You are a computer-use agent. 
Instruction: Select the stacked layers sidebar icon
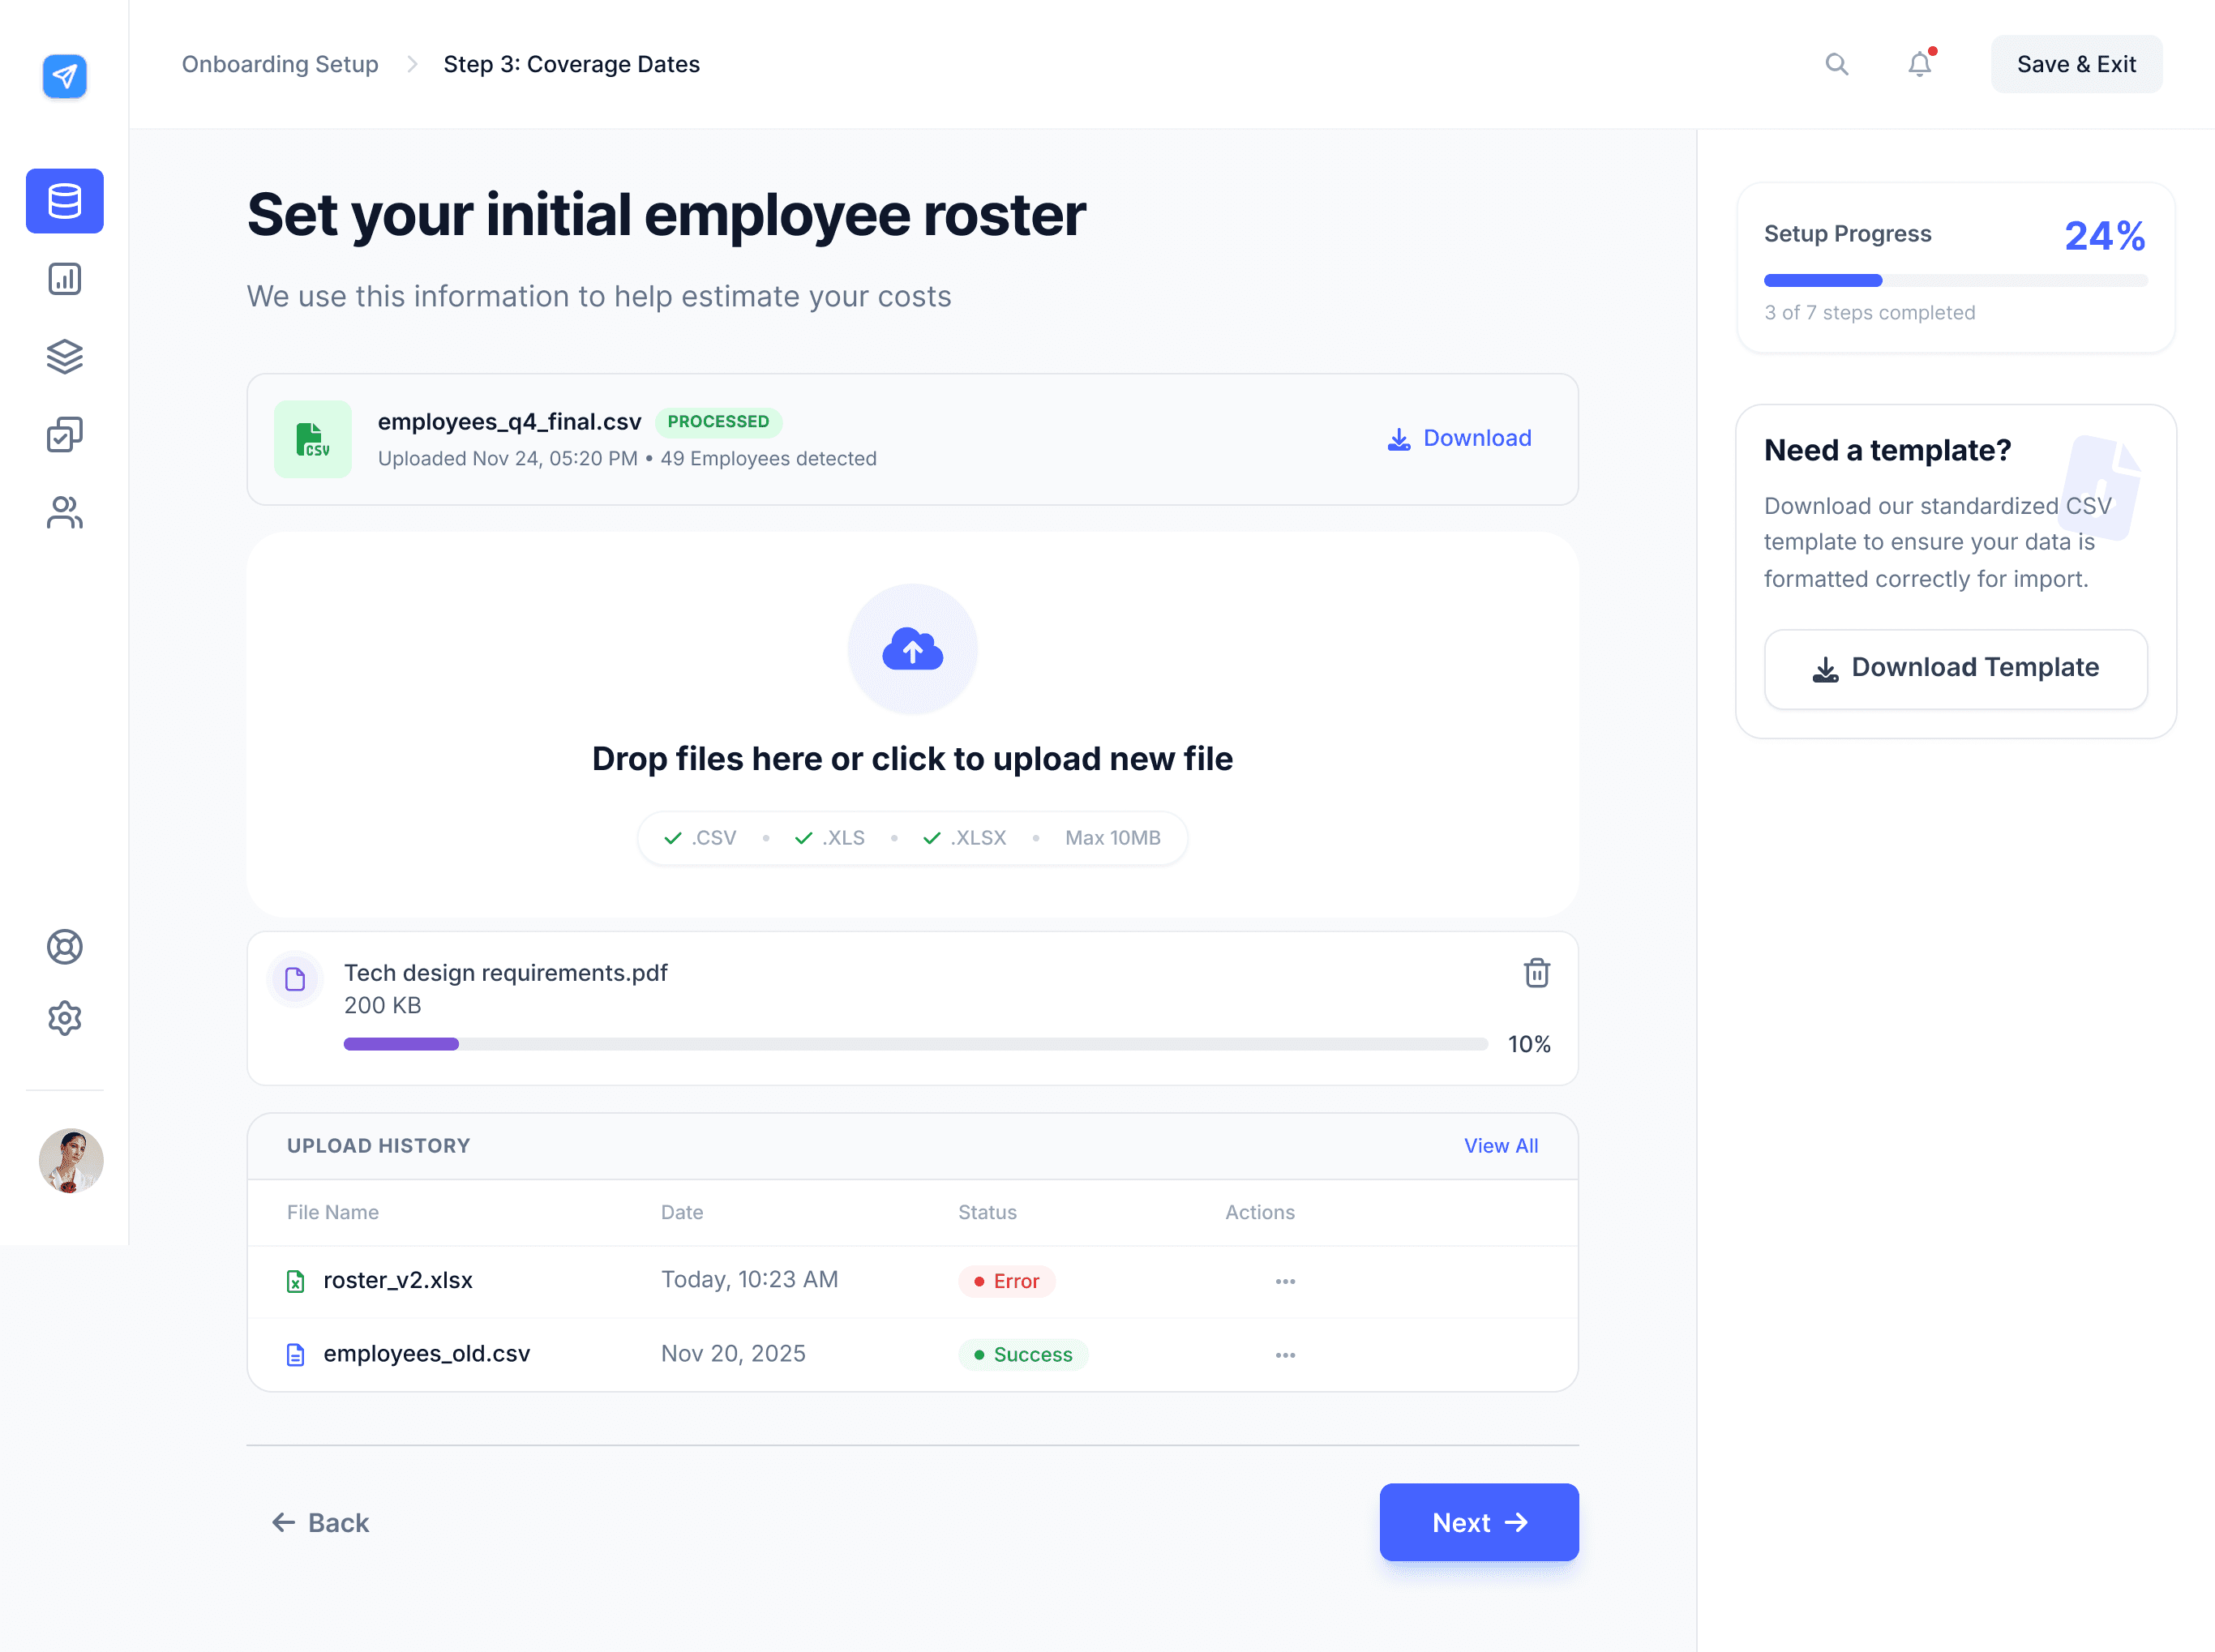[64, 356]
